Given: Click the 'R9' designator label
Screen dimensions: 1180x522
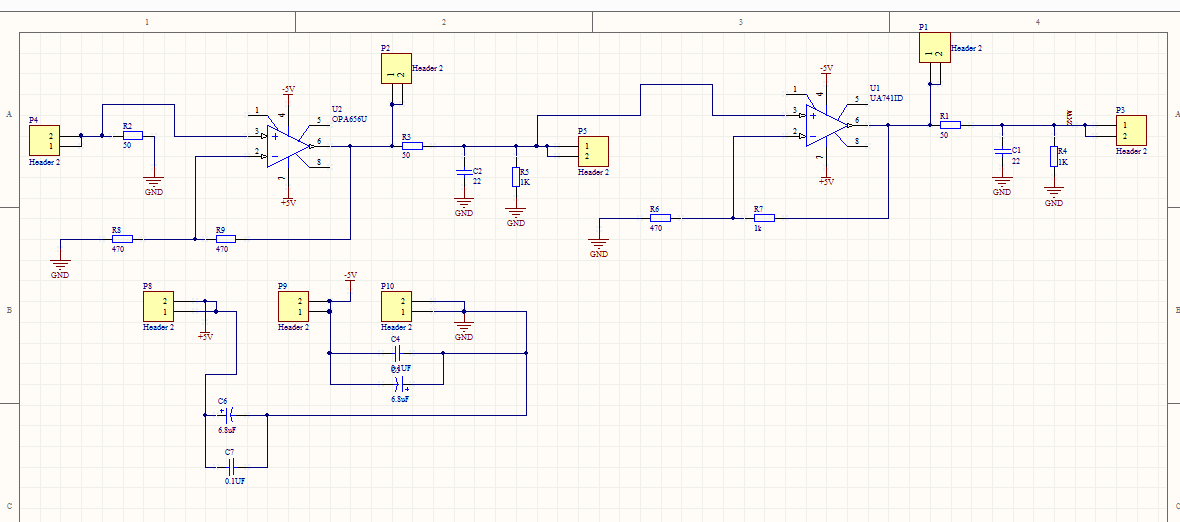Looking at the screenshot, I should [220, 229].
